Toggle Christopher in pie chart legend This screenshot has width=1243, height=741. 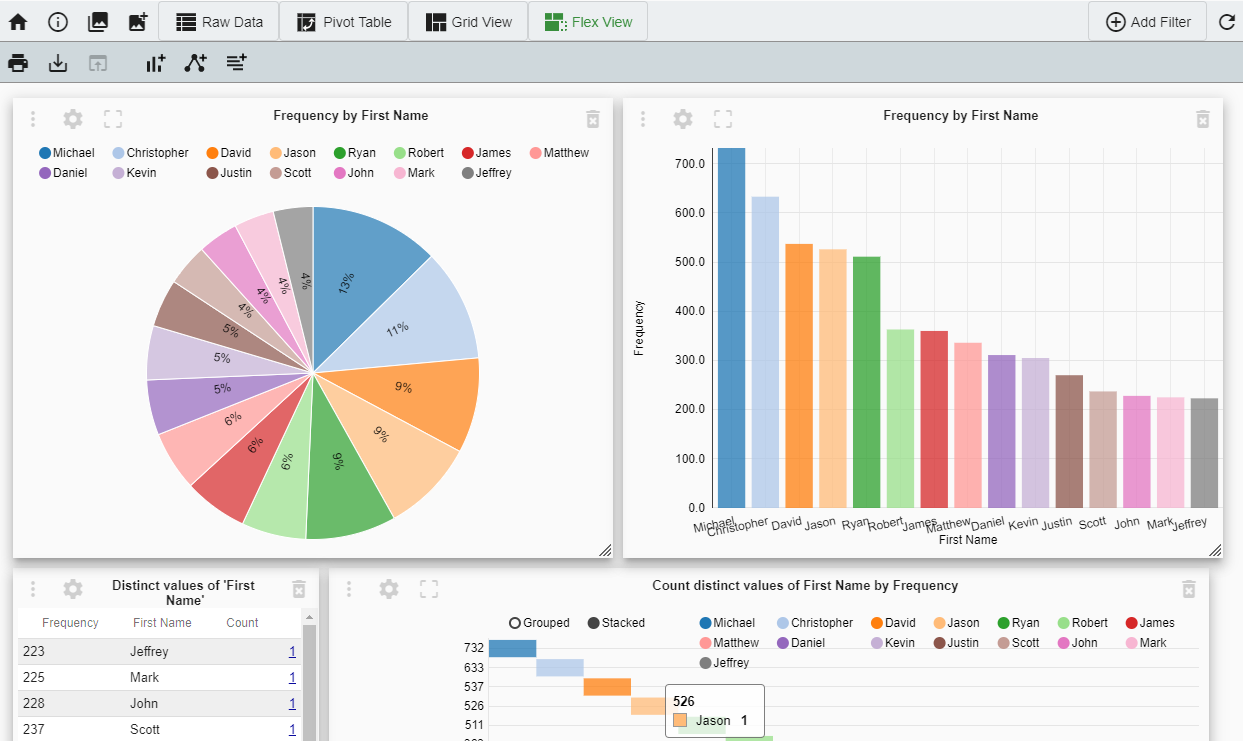pyautogui.click(x=150, y=153)
